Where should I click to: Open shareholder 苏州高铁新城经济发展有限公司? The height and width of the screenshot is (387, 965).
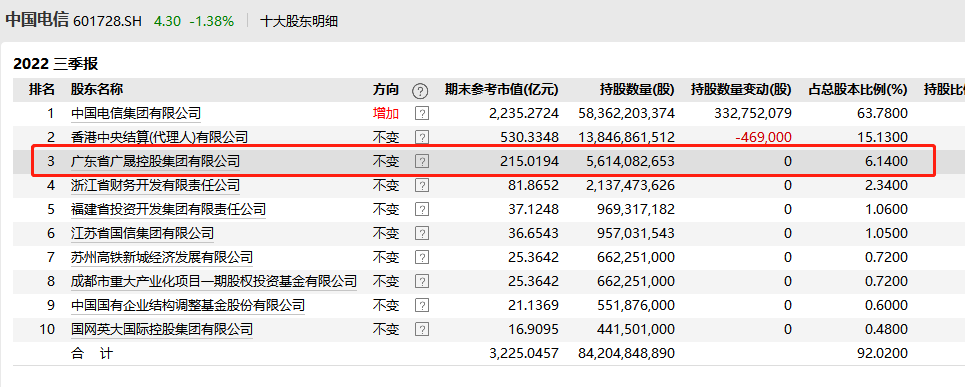pos(162,257)
